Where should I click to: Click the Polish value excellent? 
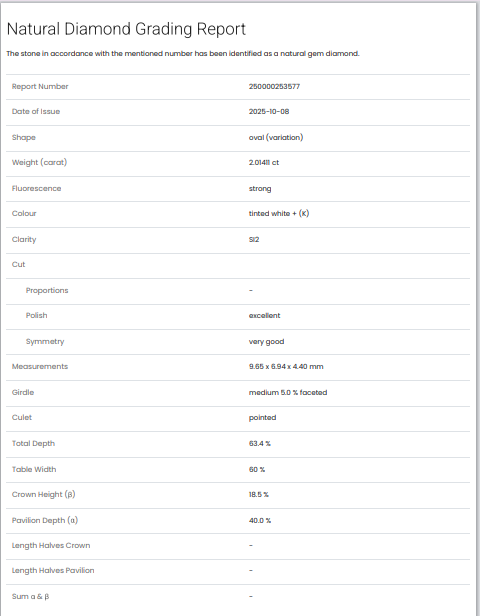coord(264,315)
